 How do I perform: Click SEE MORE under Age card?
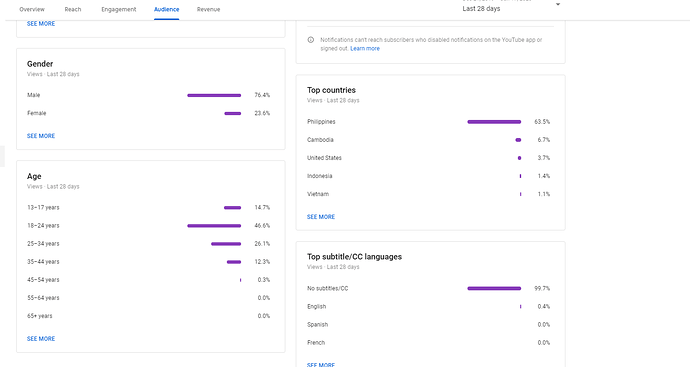tap(41, 339)
